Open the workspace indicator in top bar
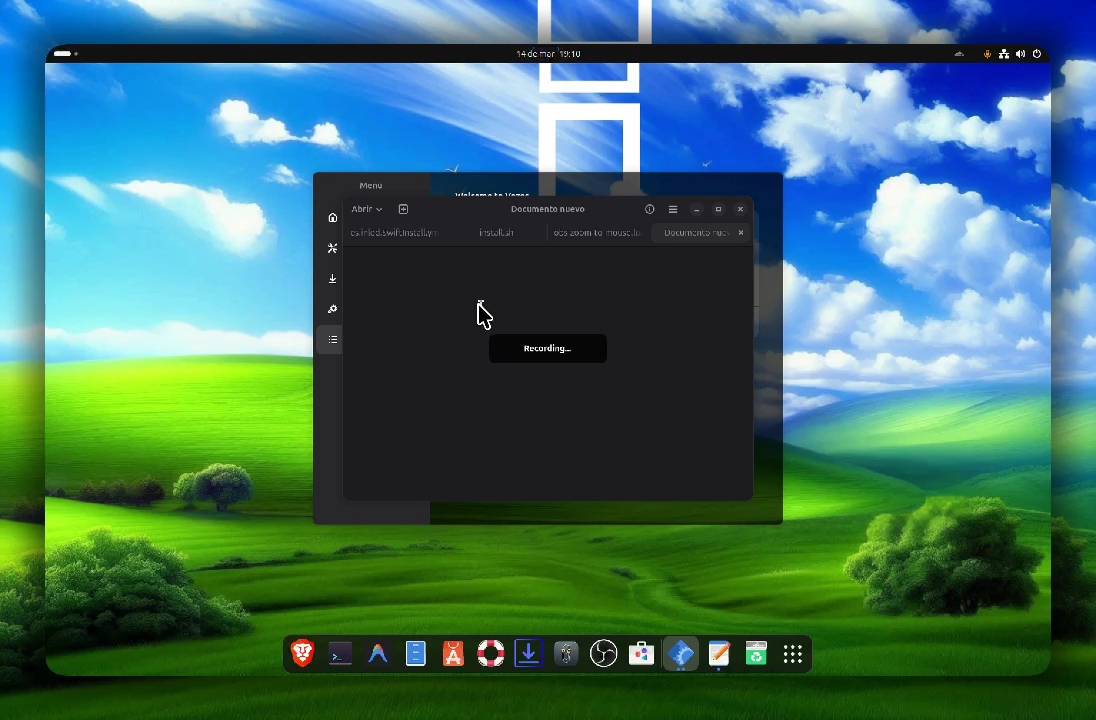Viewport: 1096px width, 720px height. click(66, 54)
